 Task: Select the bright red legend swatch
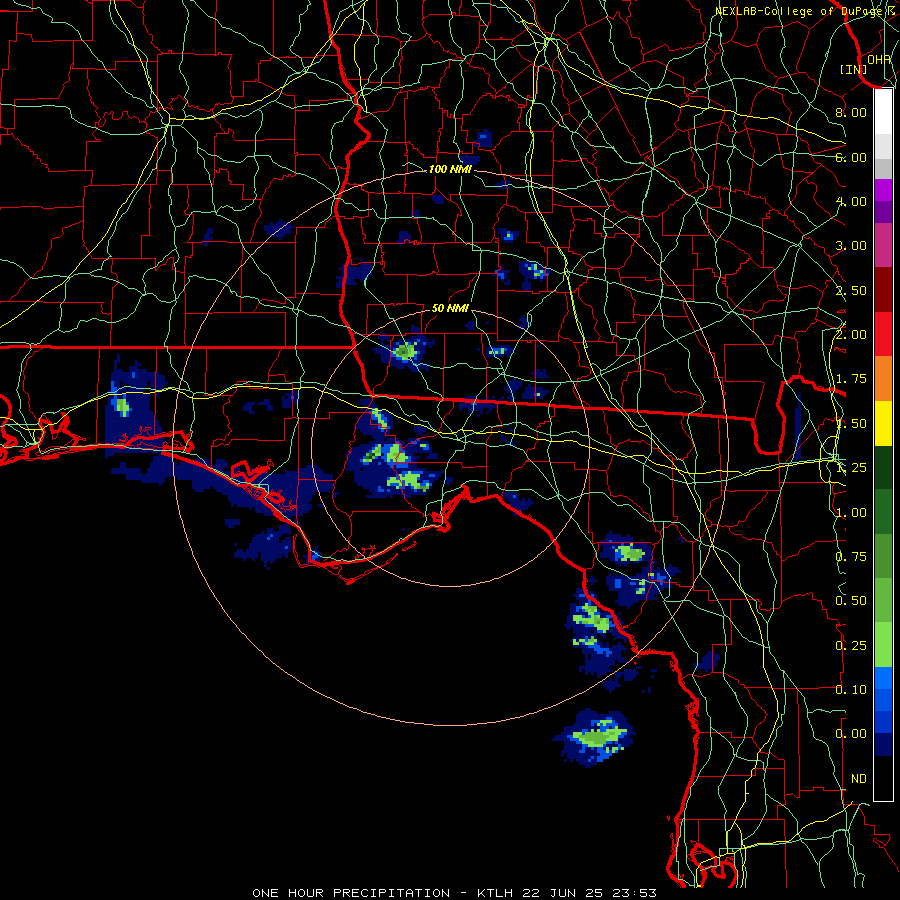[883, 334]
